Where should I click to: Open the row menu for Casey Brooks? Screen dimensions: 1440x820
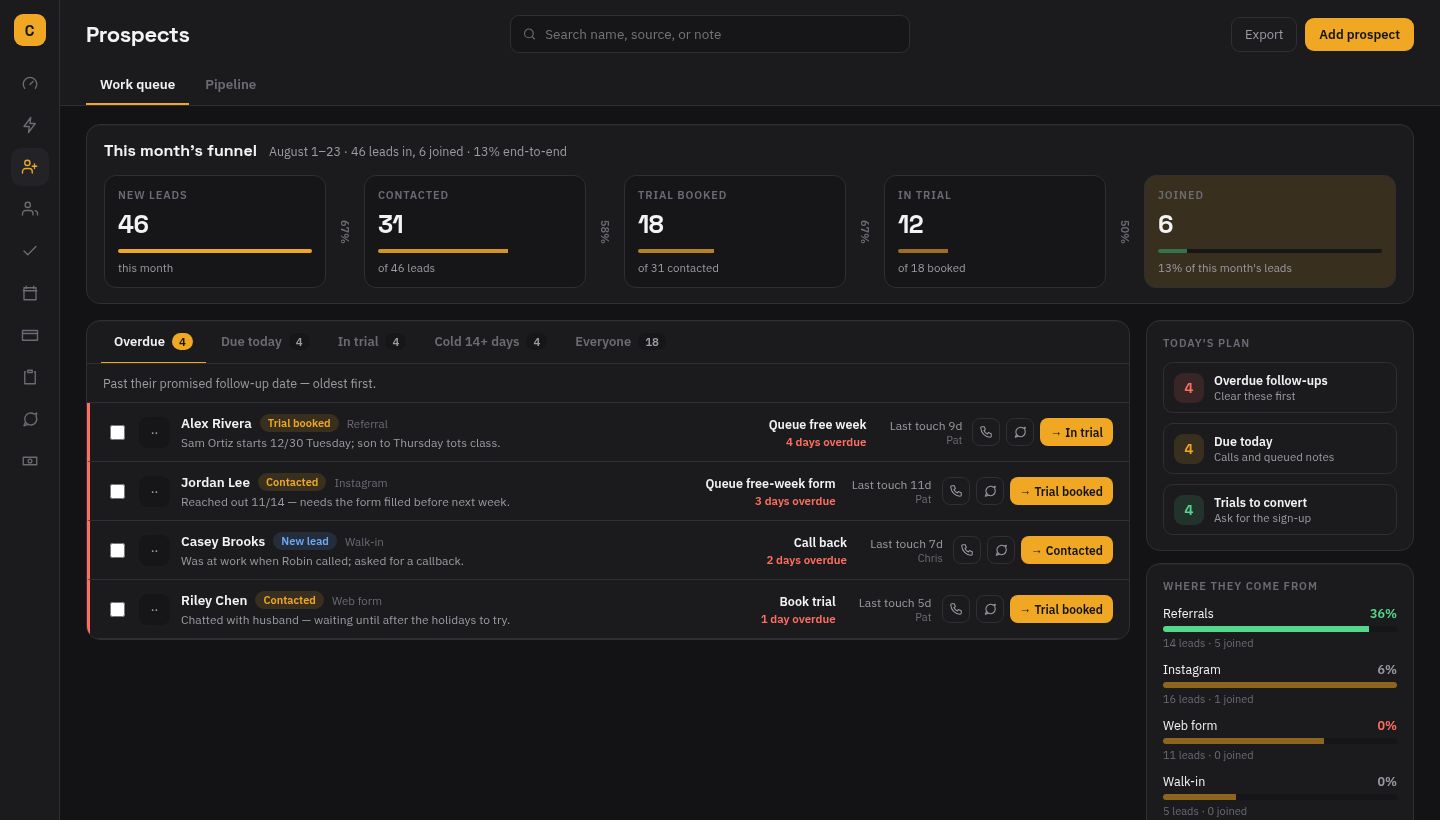(154, 550)
